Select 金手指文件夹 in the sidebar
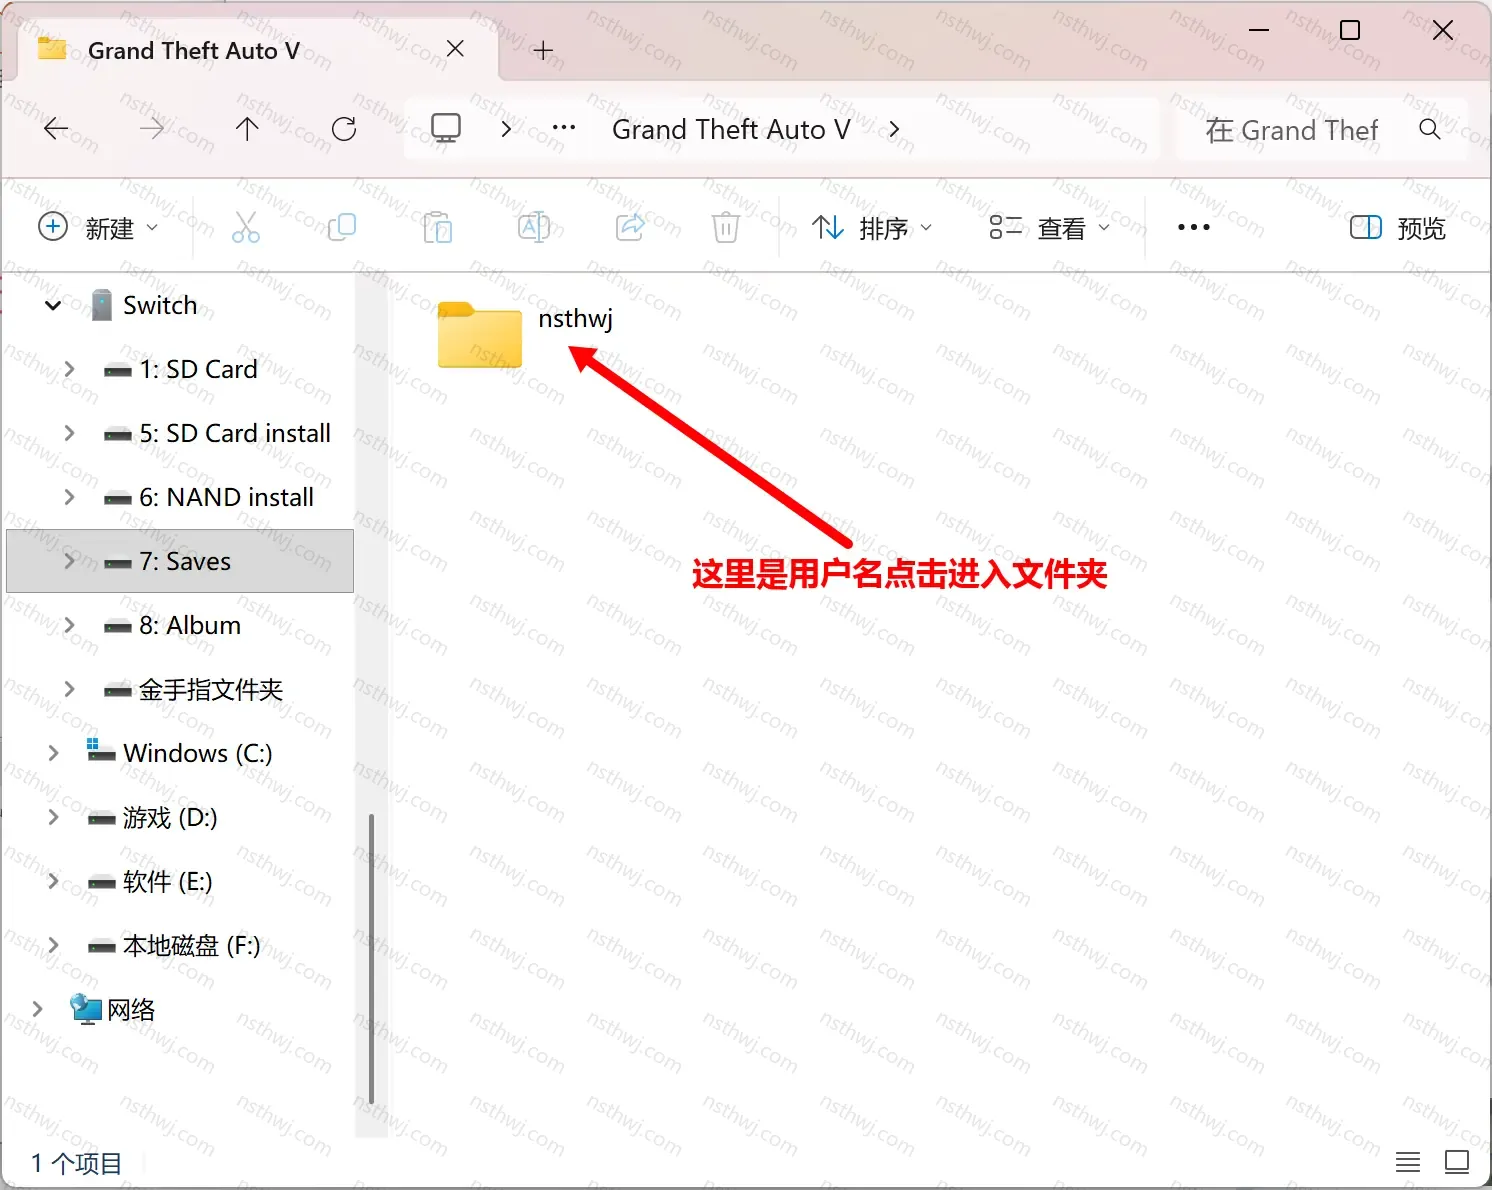Viewport: 1492px width, 1190px height. [x=211, y=689]
